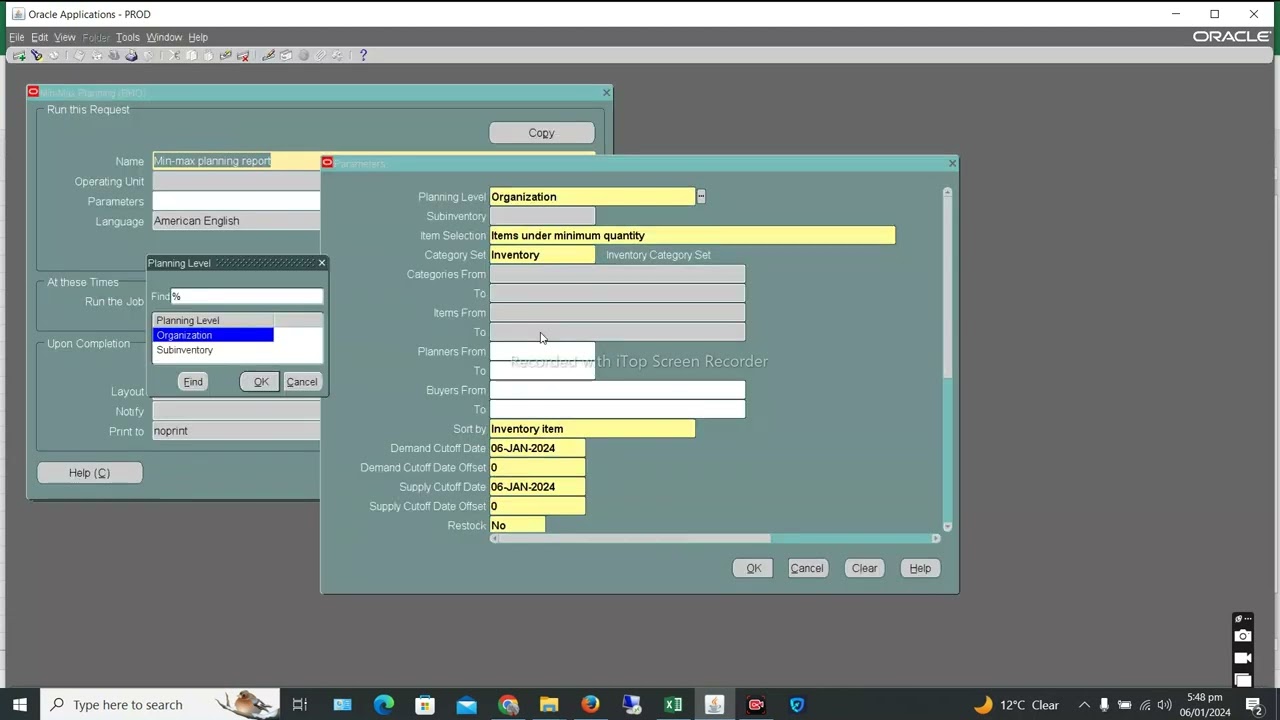Click the Parameters vertical scrollbar up arrow

947,193
